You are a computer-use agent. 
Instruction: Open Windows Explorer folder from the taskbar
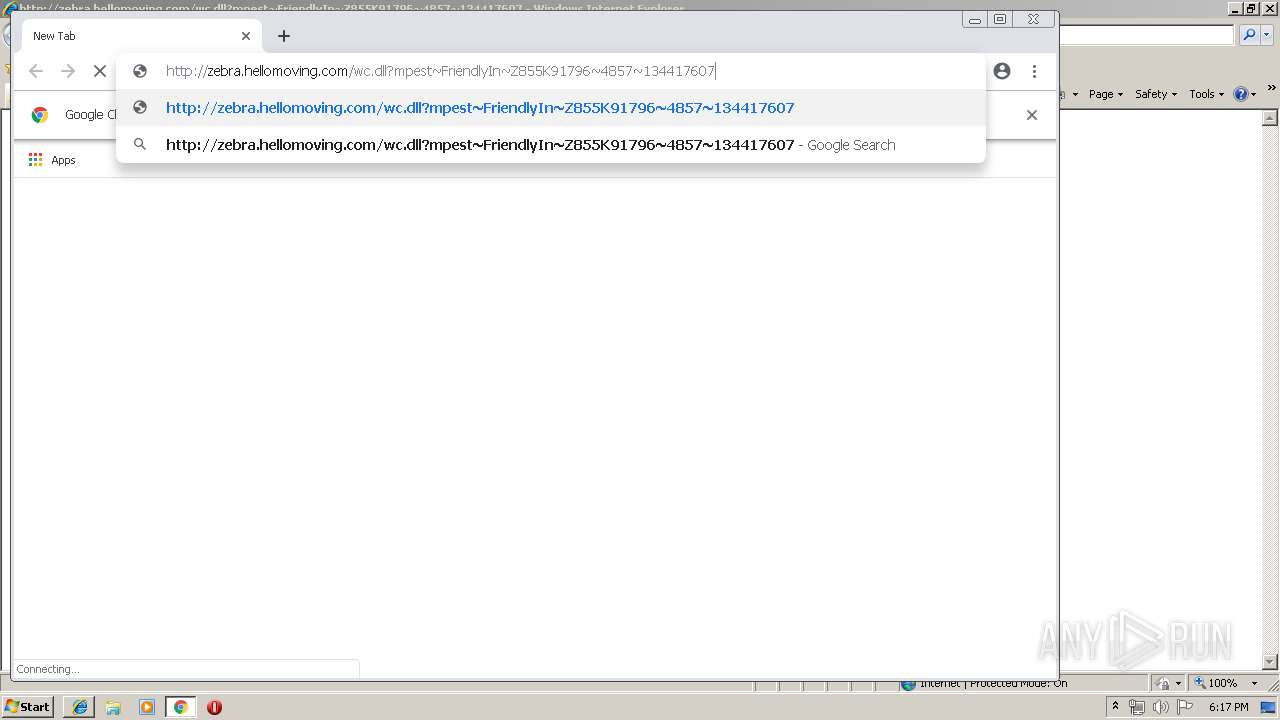tap(113, 707)
